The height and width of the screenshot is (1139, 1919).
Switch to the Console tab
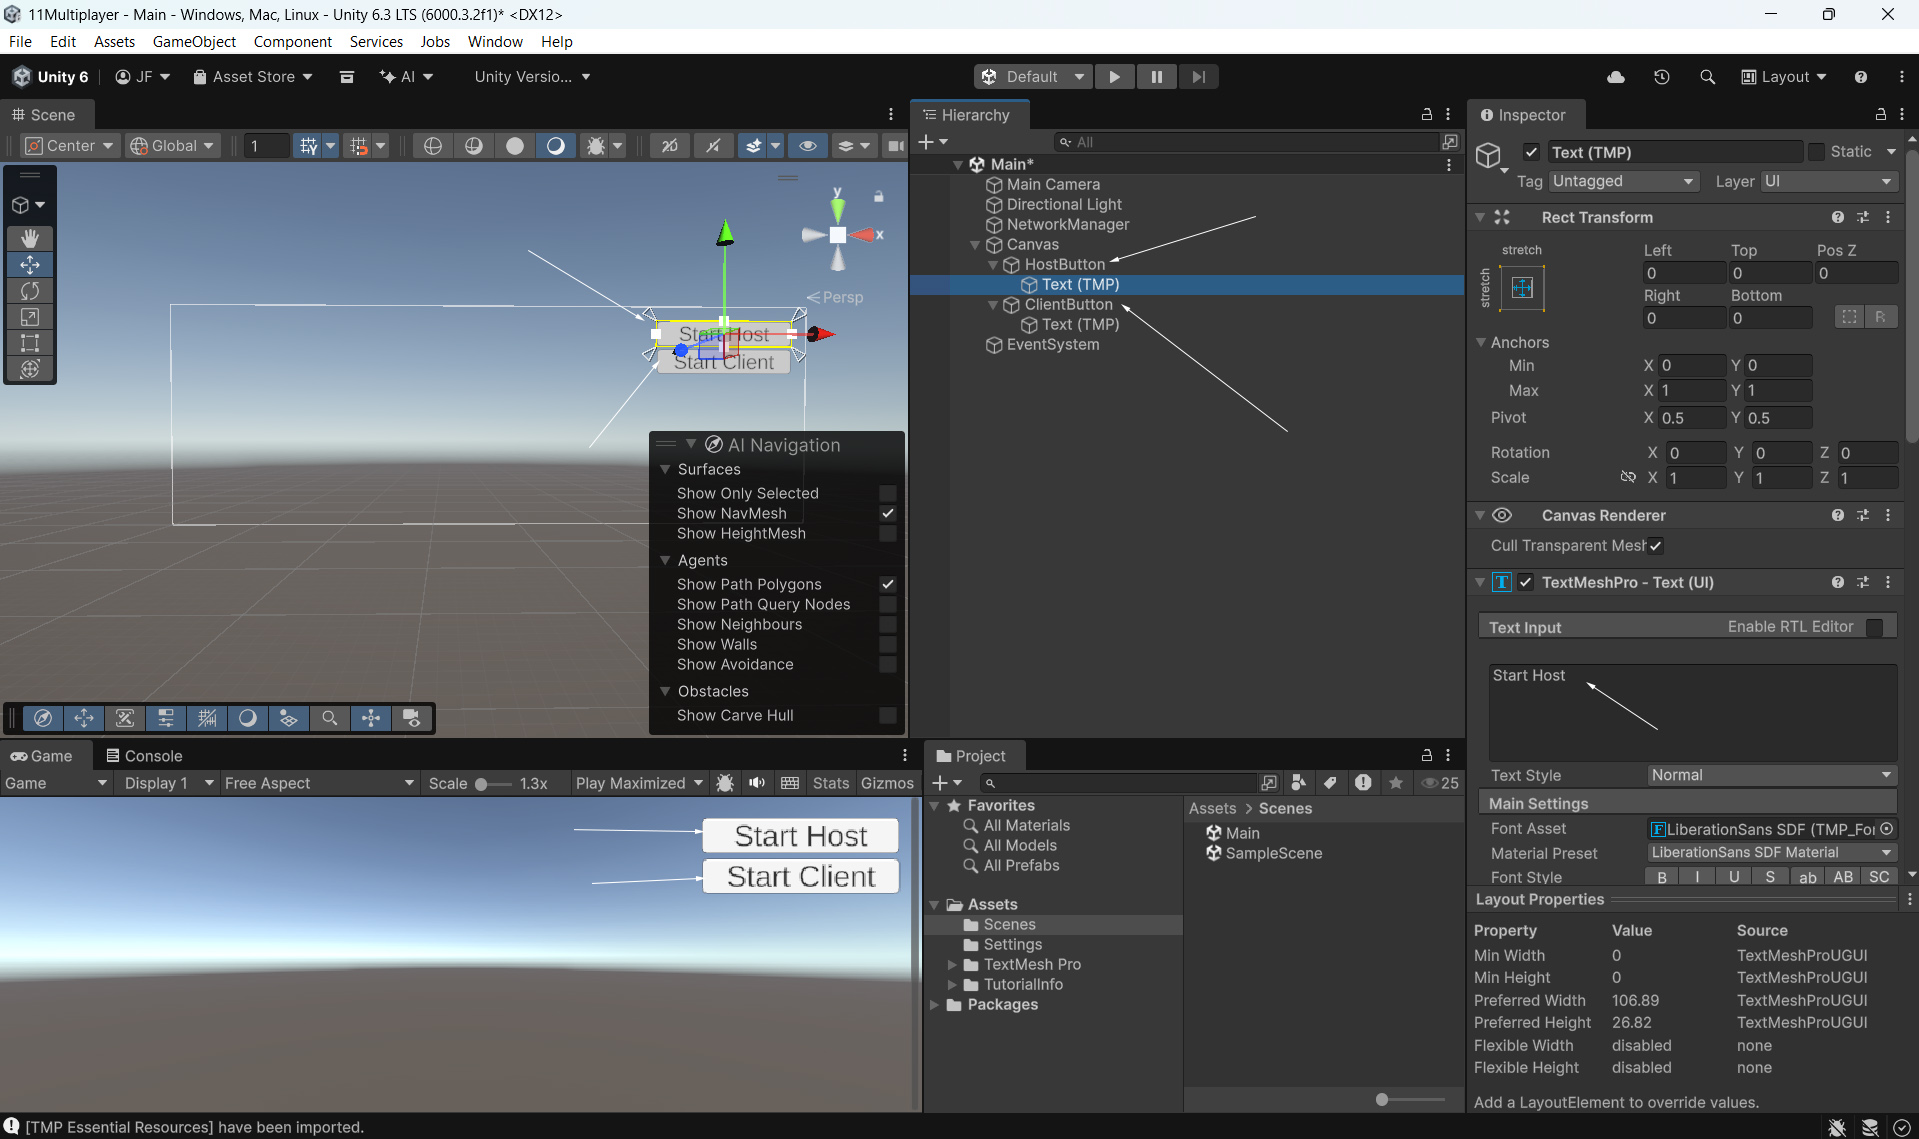point(144,756)
